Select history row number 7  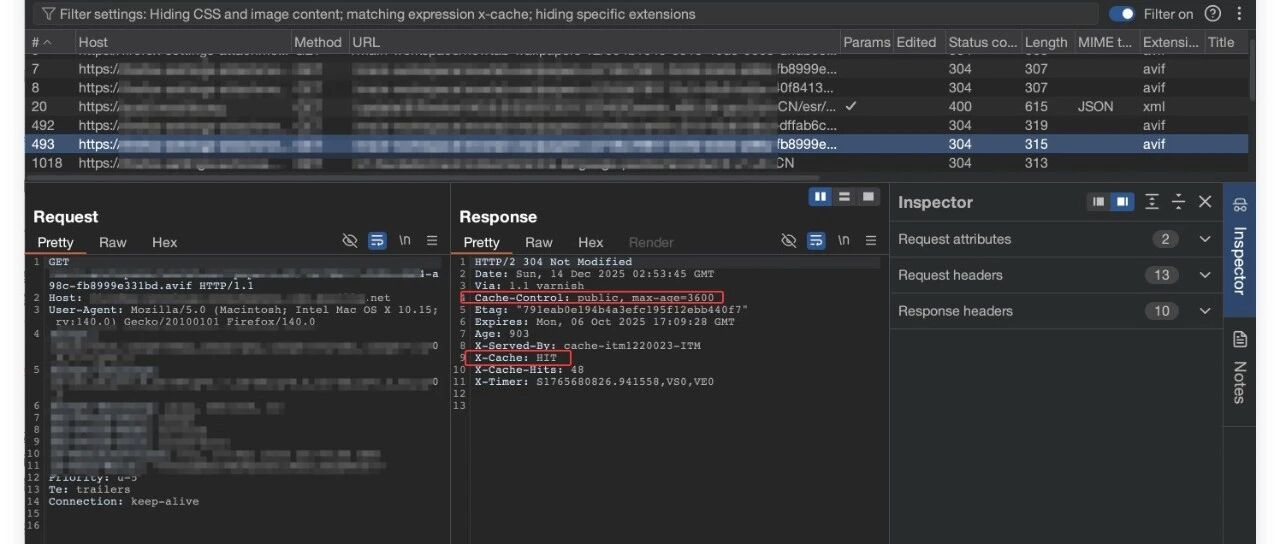(638, 69)
